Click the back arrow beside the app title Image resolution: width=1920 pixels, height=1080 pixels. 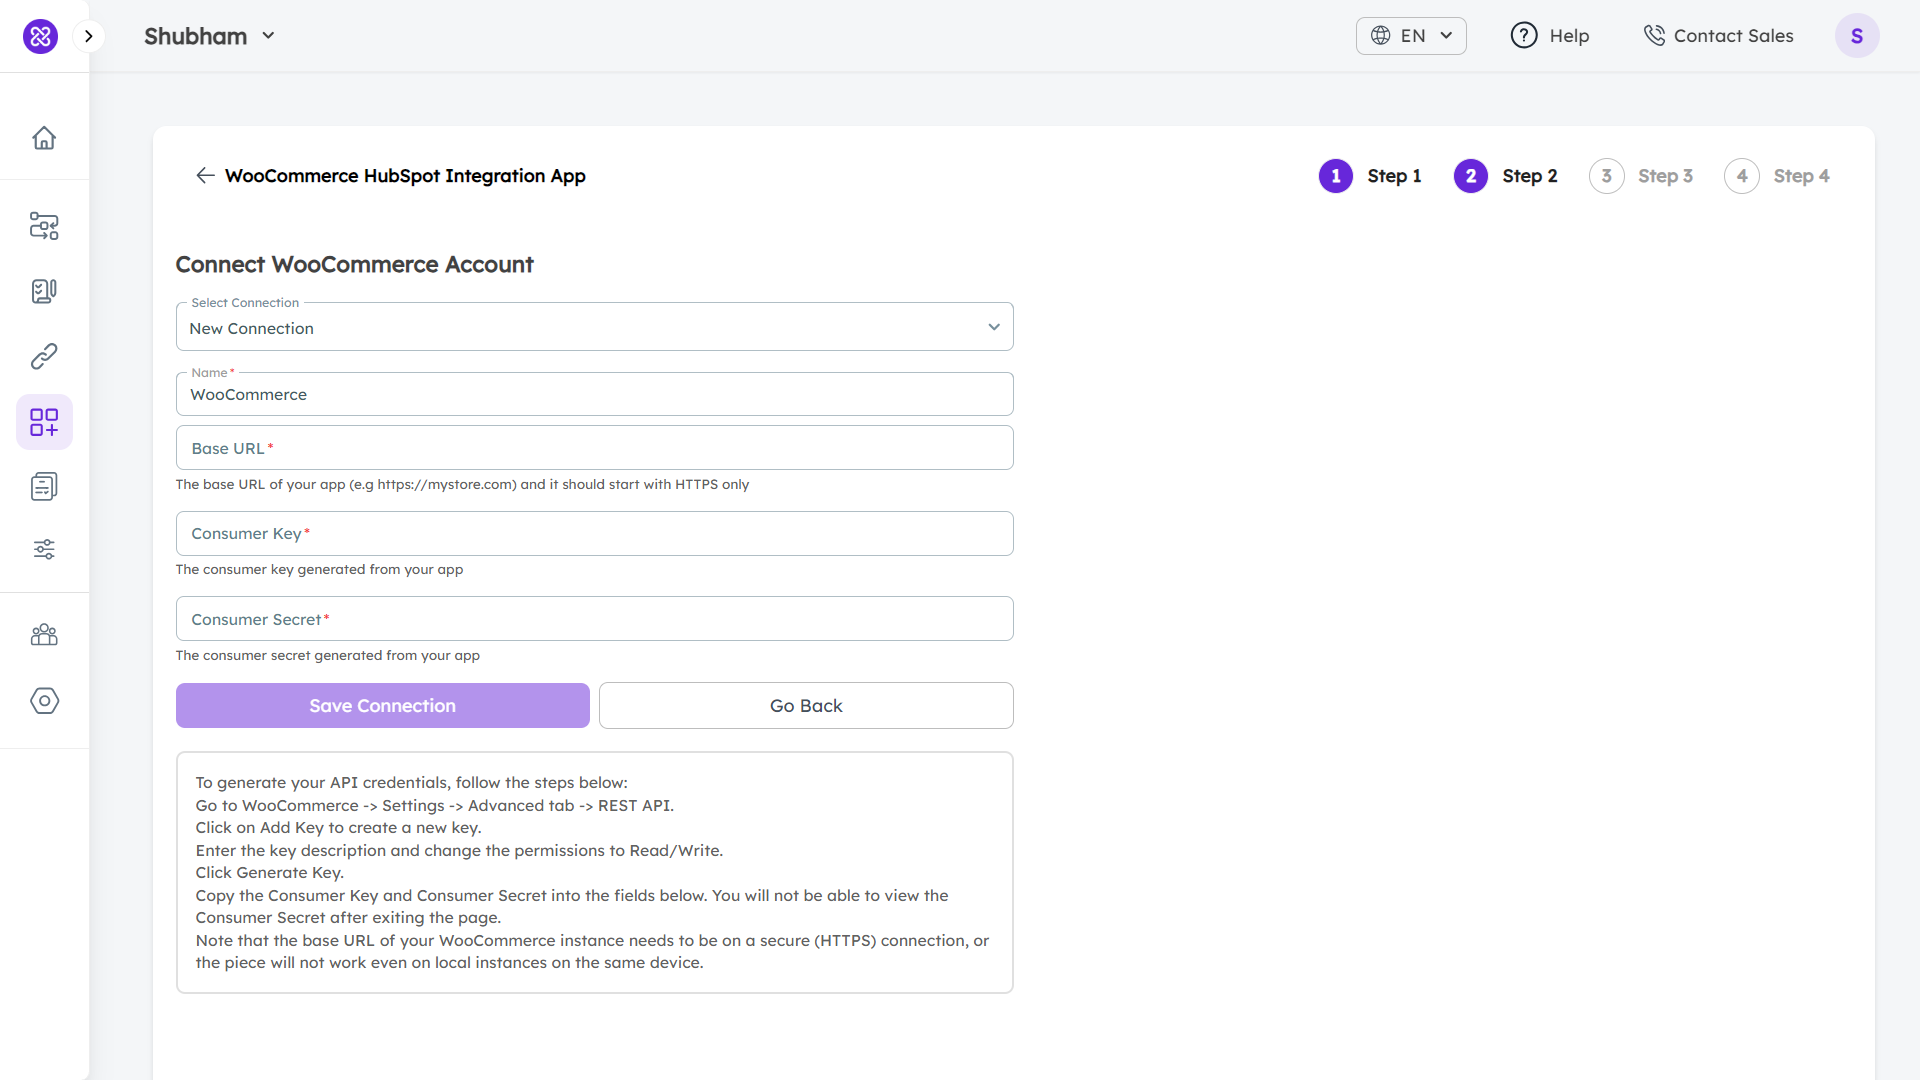(x=205, y=176)
